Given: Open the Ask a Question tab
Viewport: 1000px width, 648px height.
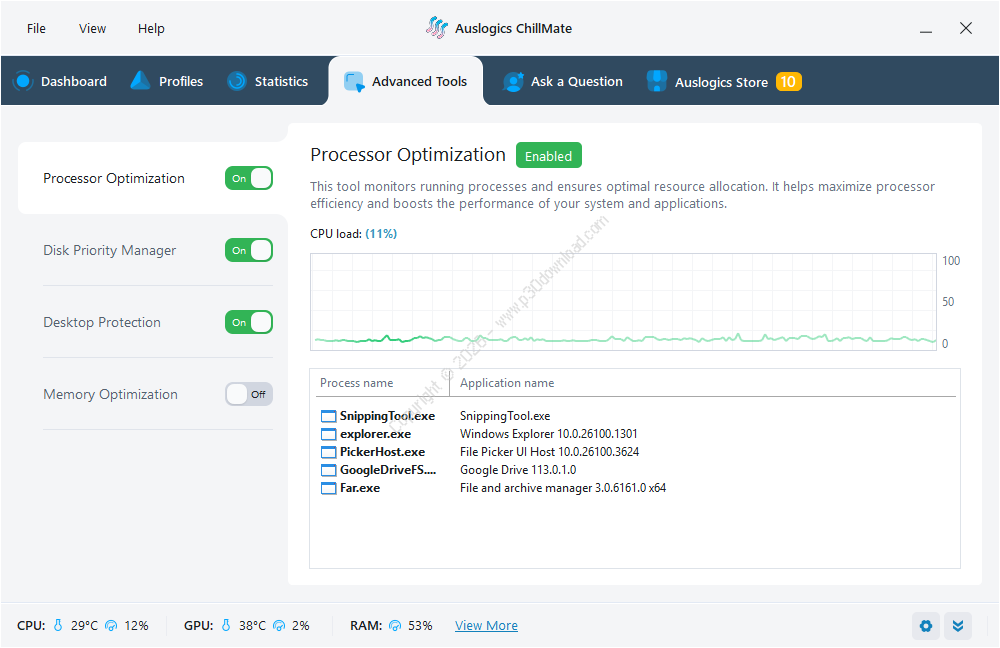Looking at the screenshot, I should click(562, 81).
